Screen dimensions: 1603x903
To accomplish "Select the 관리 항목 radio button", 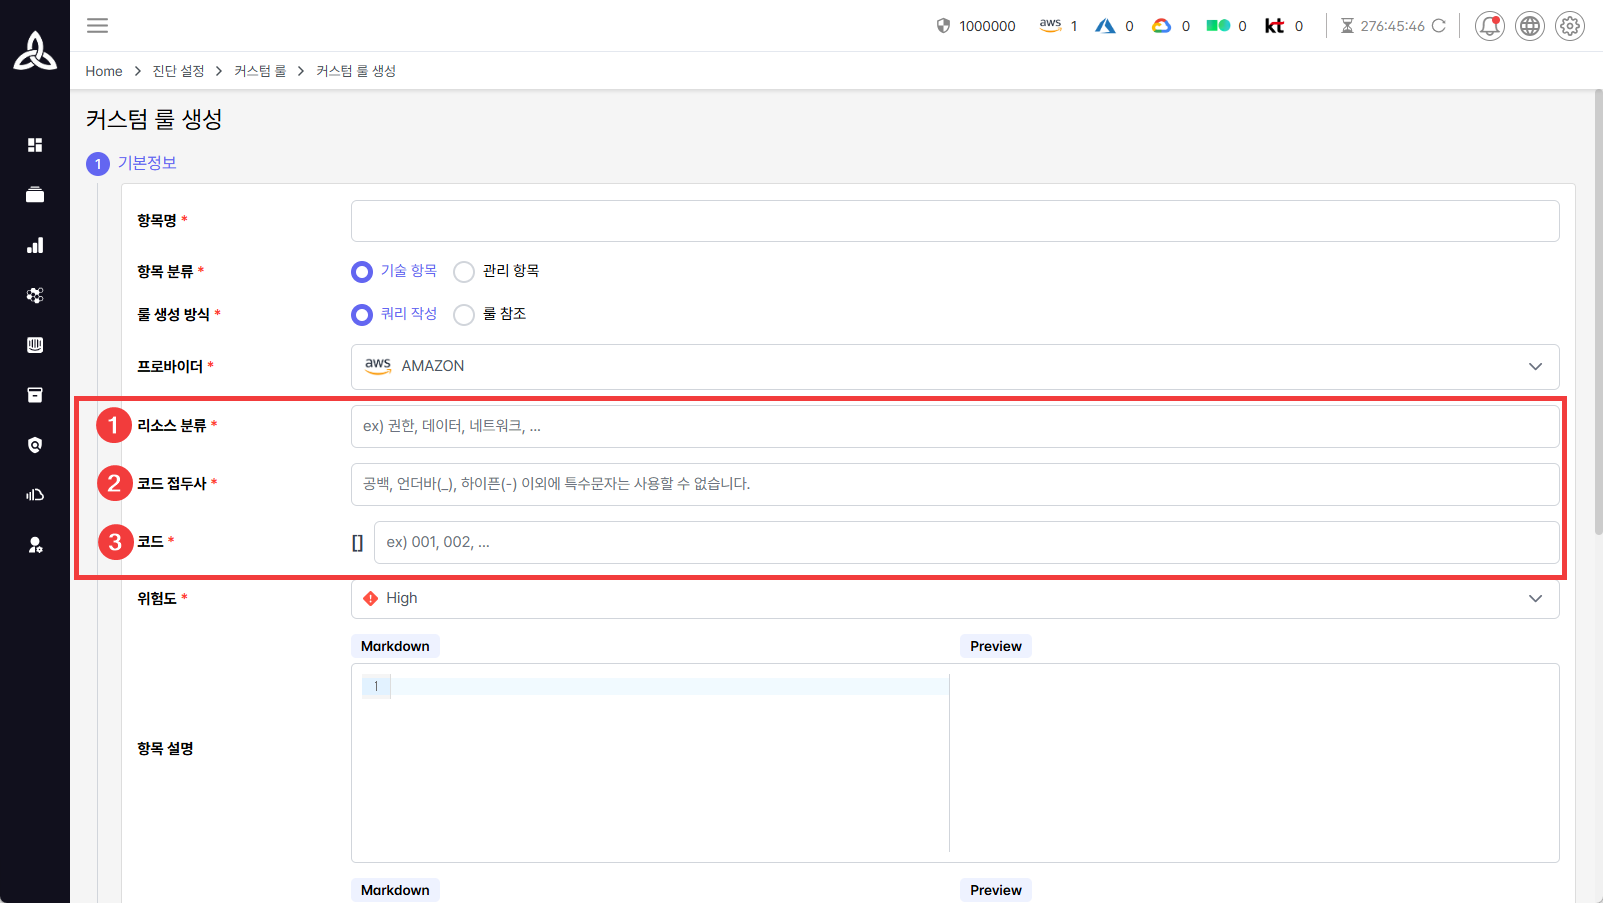I will (x=464, y=272).
